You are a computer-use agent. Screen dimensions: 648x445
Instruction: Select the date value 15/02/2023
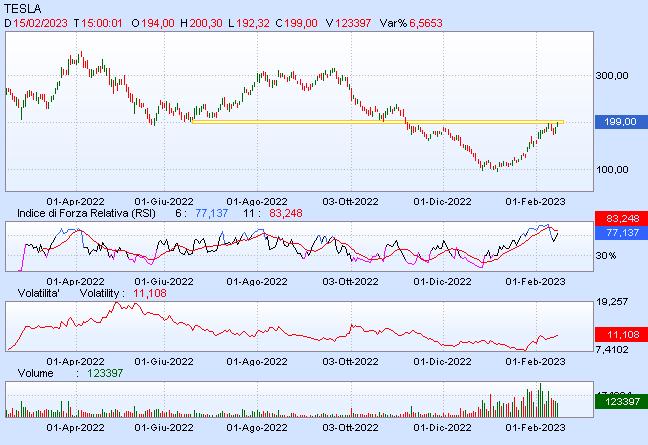pos(40,23)
